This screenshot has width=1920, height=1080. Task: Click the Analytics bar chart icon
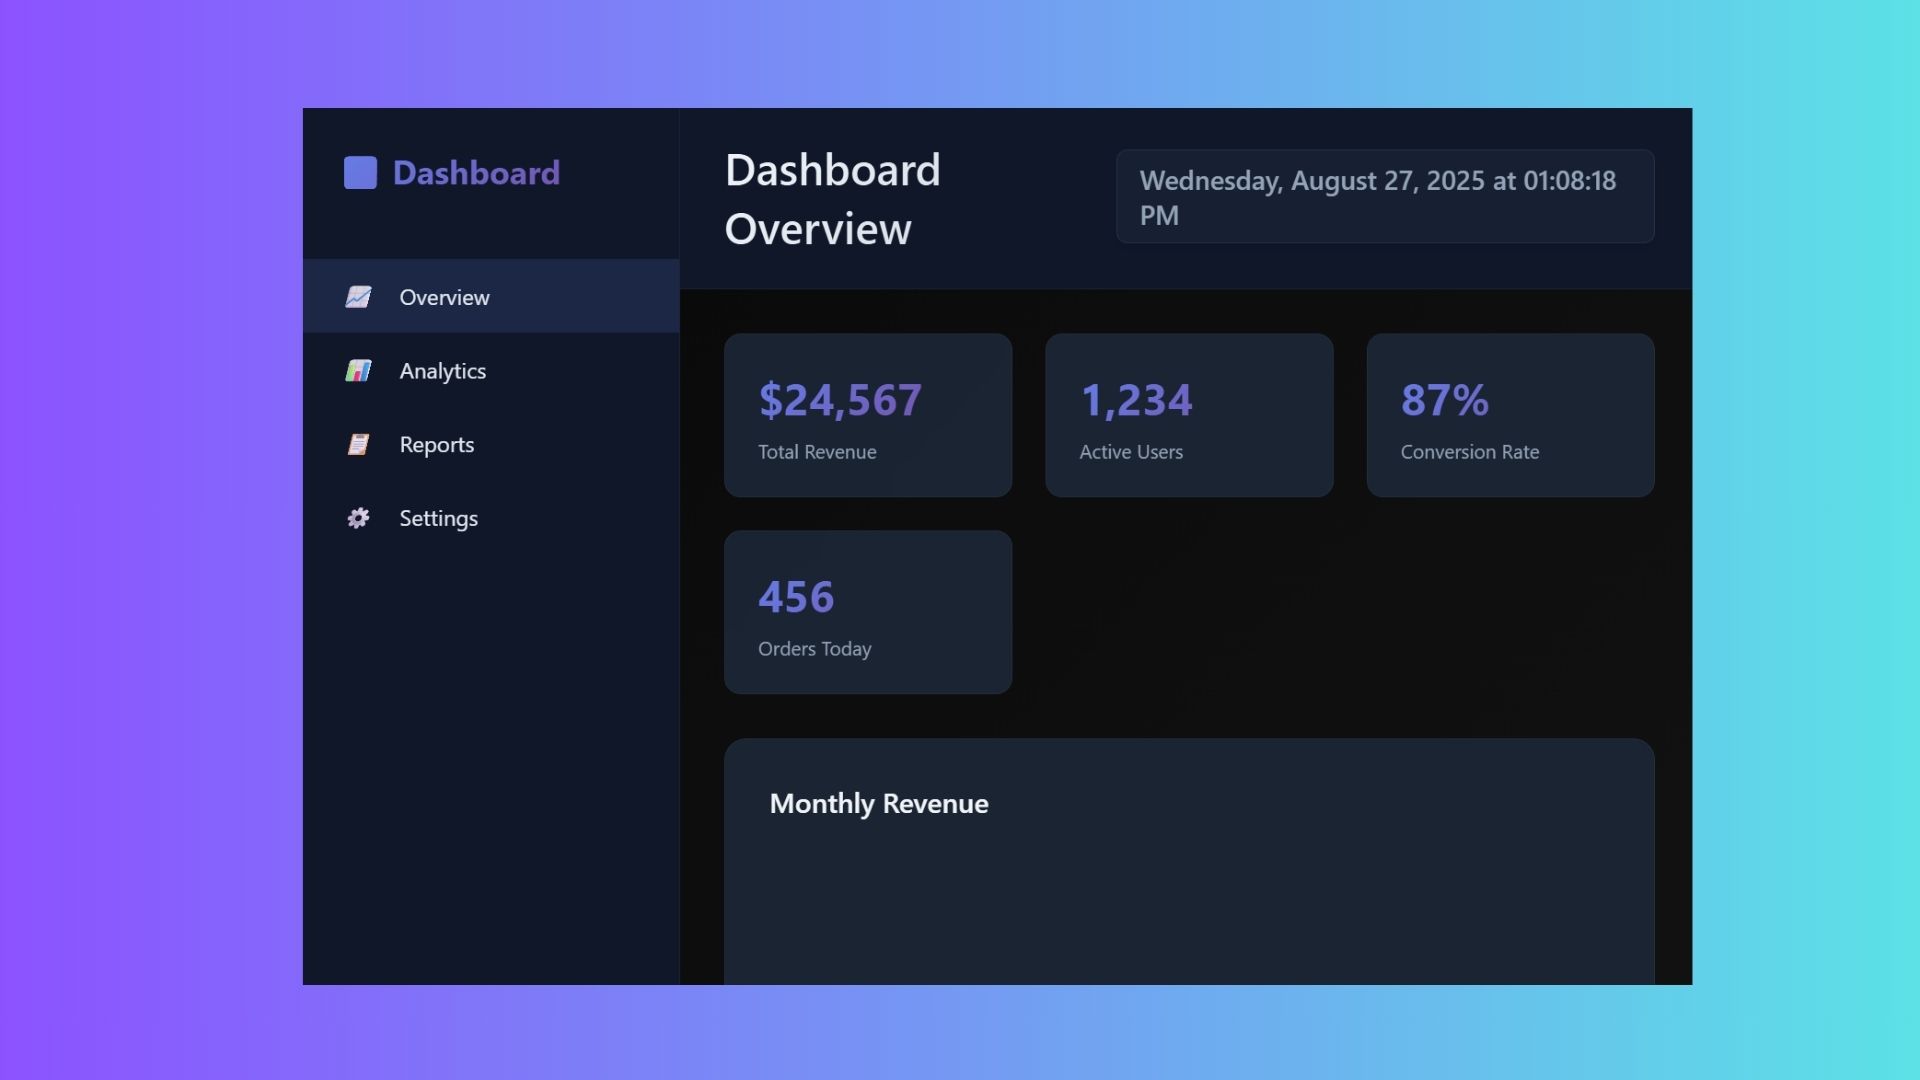(358, 371)
